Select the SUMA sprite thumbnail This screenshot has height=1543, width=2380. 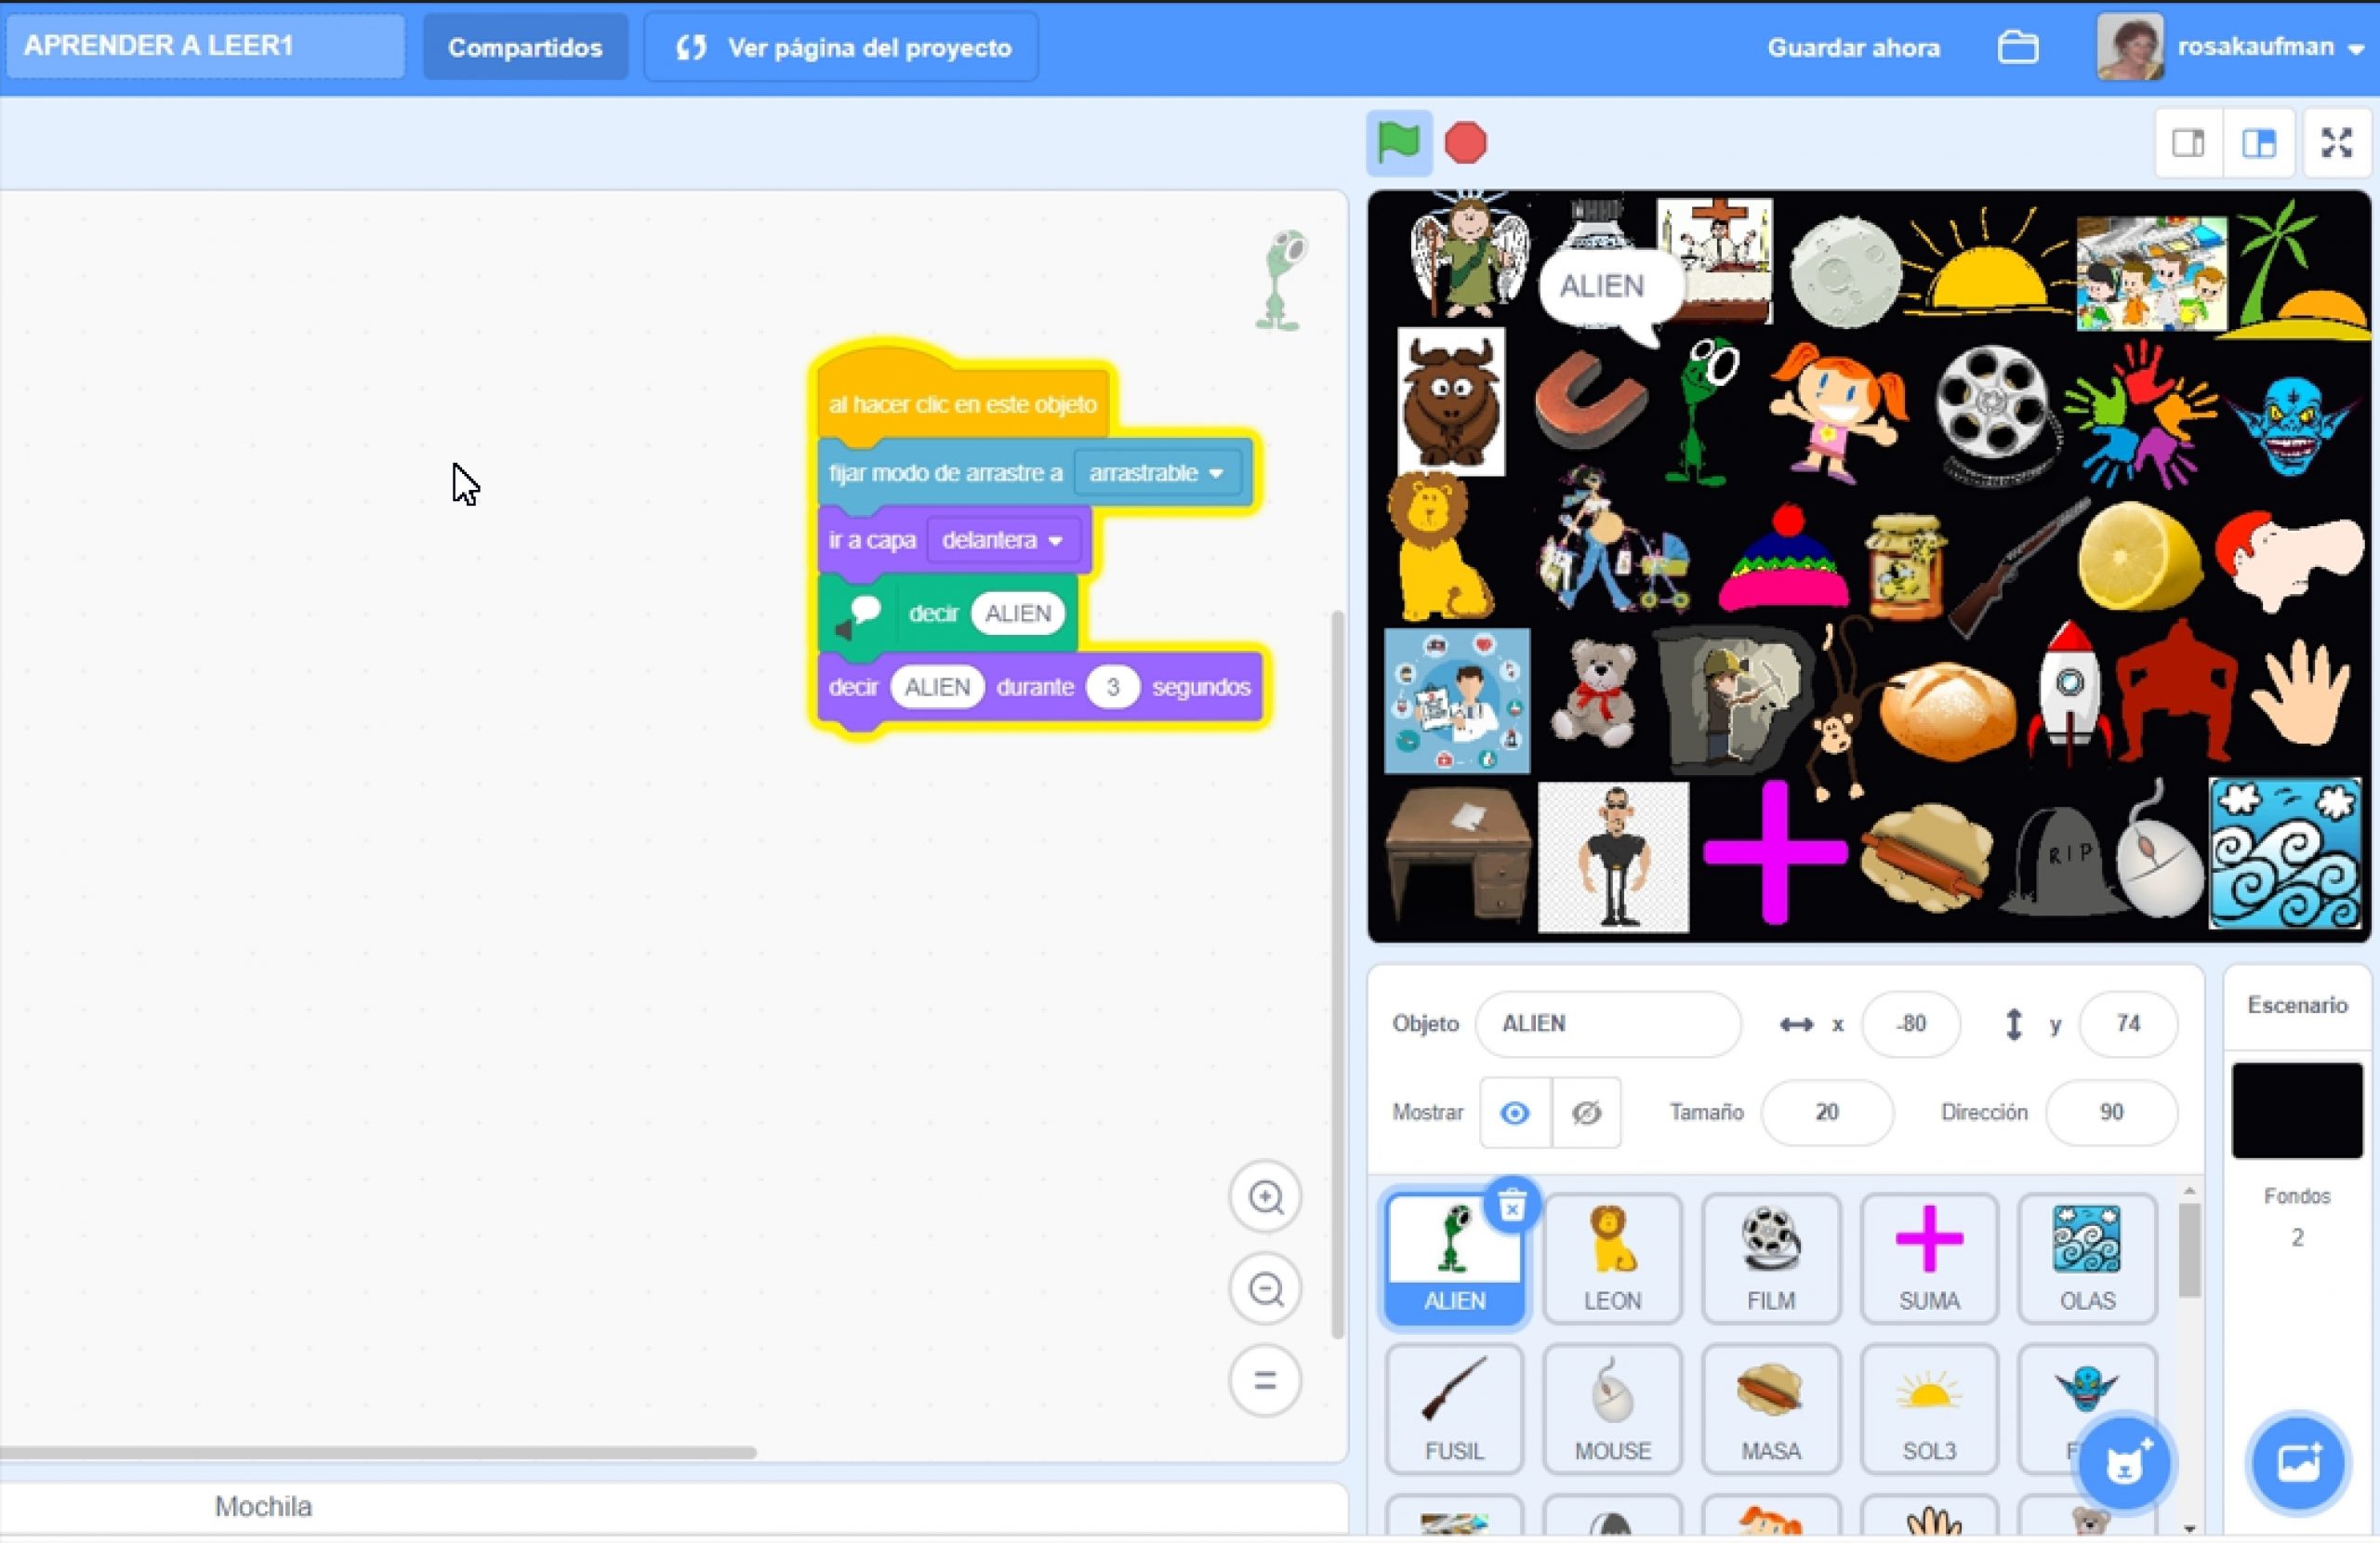1929,1260
